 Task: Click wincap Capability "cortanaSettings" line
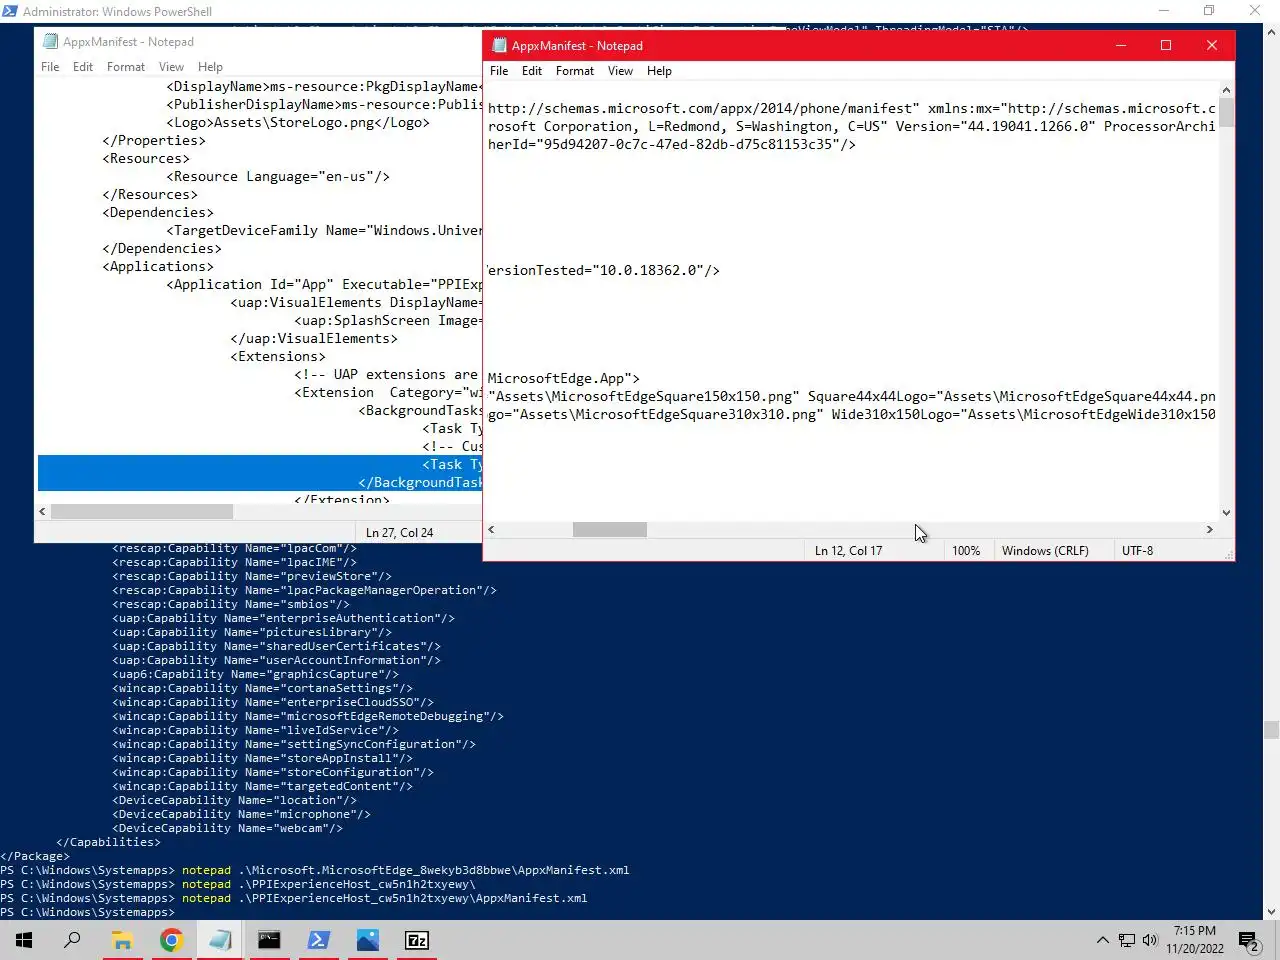click(x=262, y=688)
